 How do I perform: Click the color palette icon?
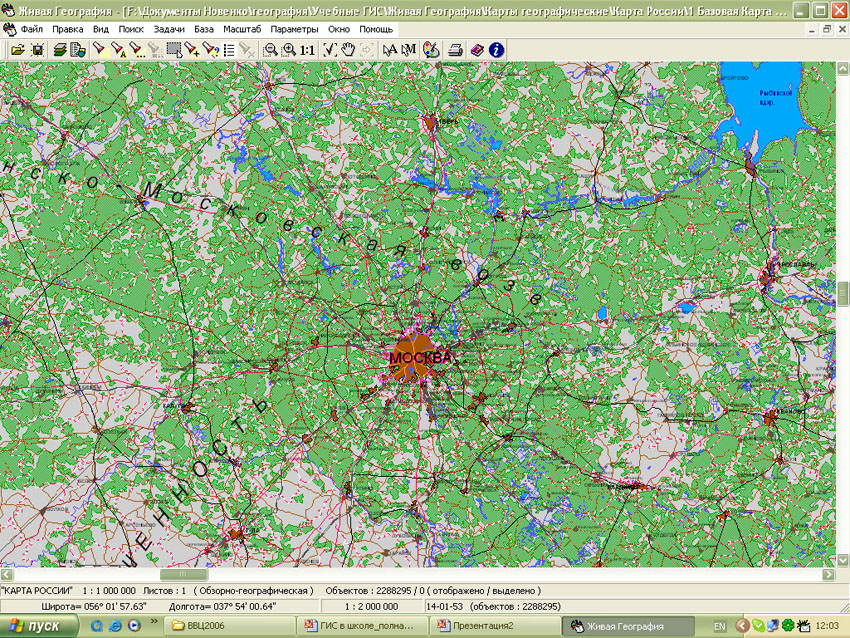click(432, 49)
